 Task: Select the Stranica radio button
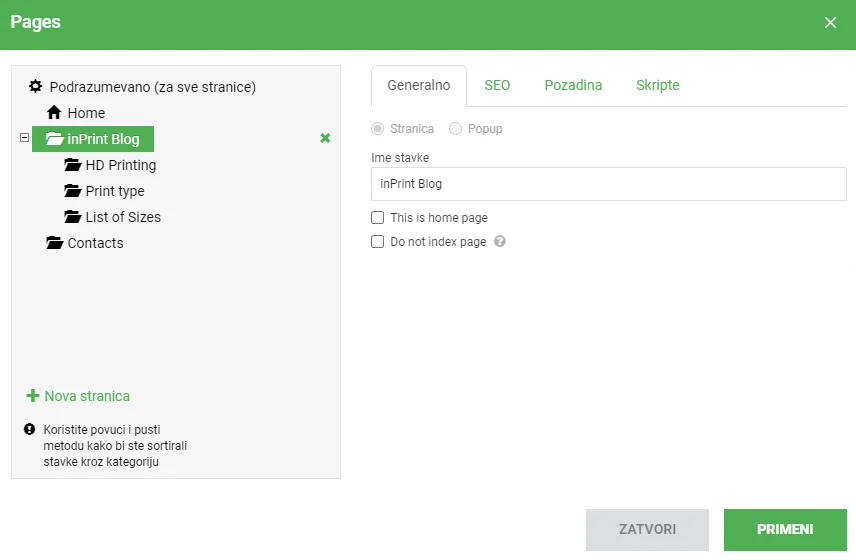(x=377, y=129)
